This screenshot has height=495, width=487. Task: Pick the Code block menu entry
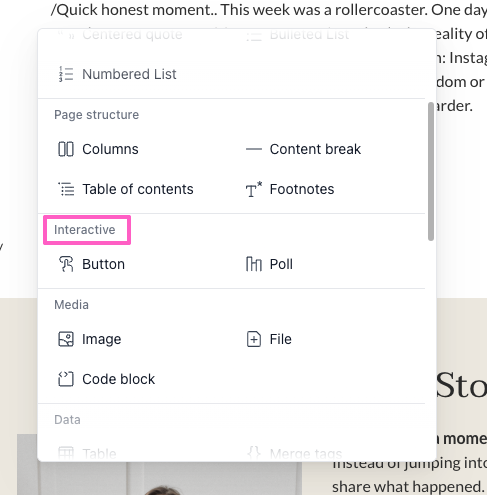click(x=118, y=379)
